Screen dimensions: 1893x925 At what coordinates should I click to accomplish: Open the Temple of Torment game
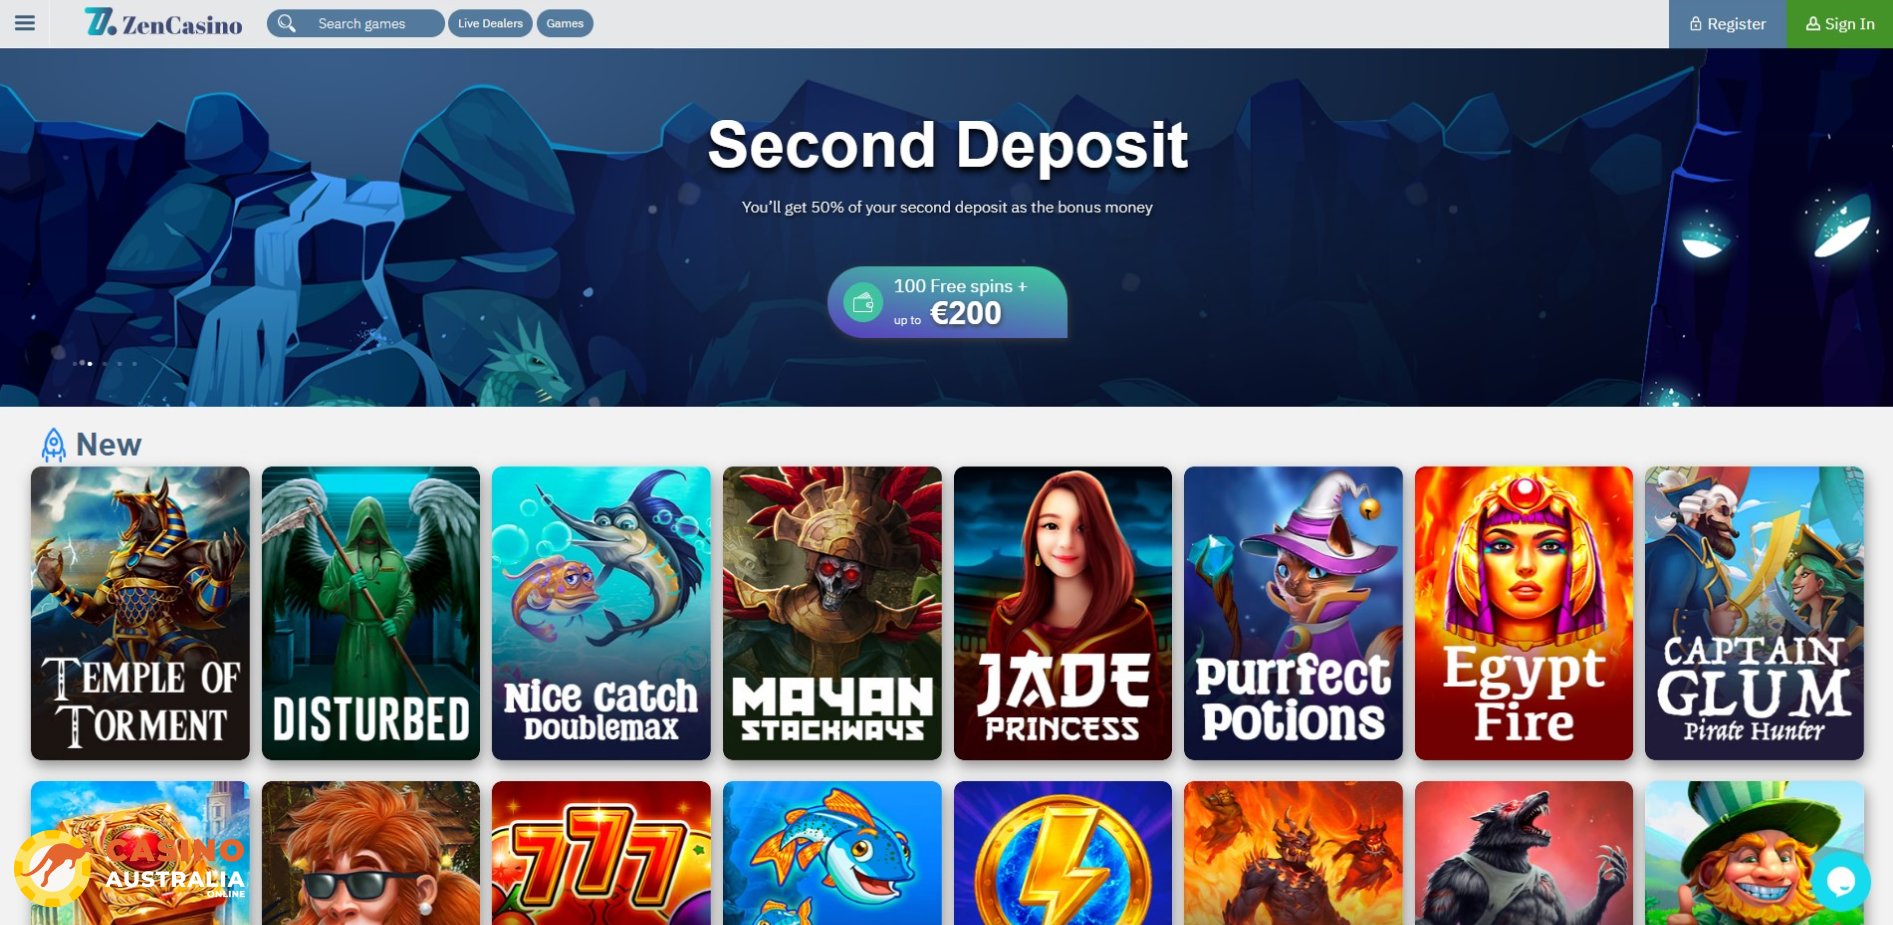click(x=140, y=613)
